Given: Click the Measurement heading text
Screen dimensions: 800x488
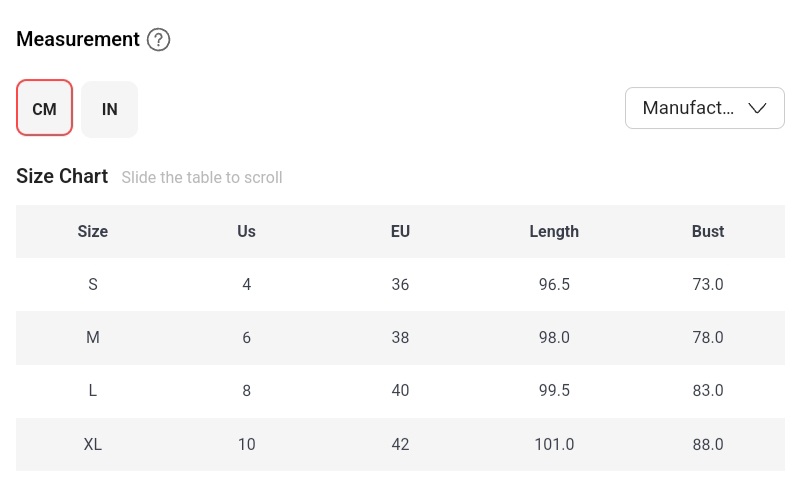Looking at the screenshot, I should [78, 40].
